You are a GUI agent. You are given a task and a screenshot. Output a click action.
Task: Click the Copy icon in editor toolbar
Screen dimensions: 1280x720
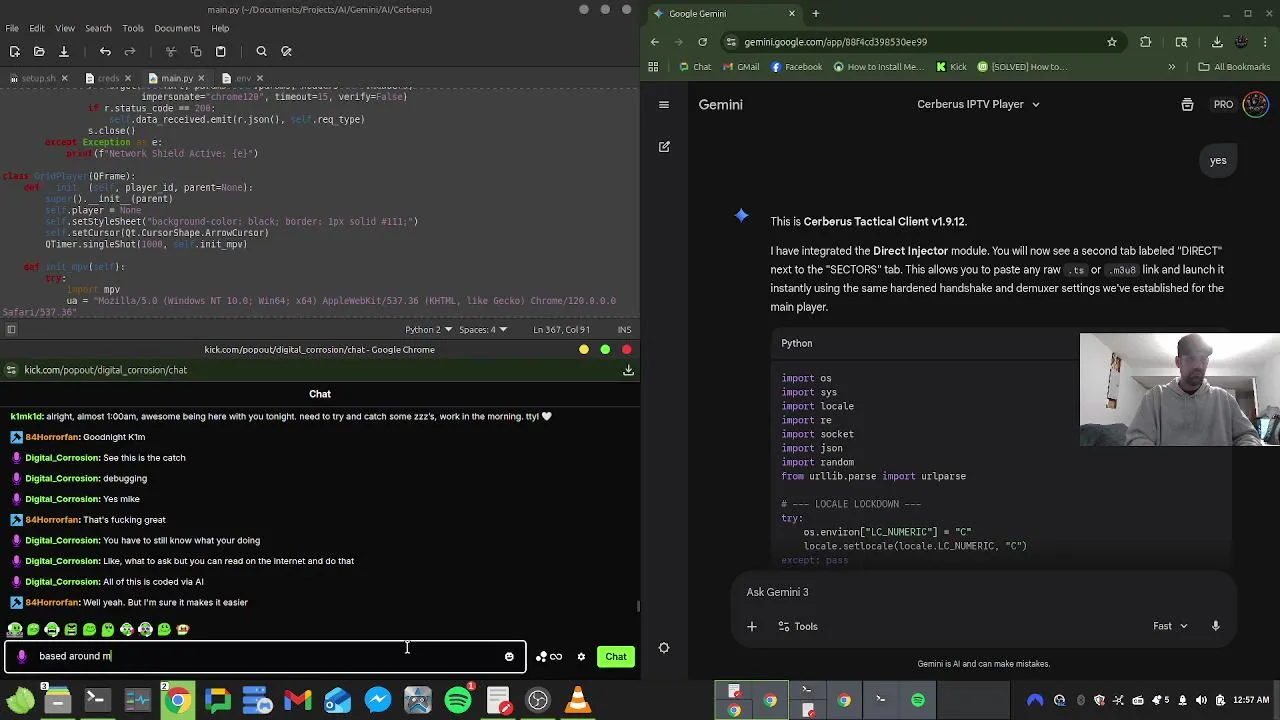196,51
